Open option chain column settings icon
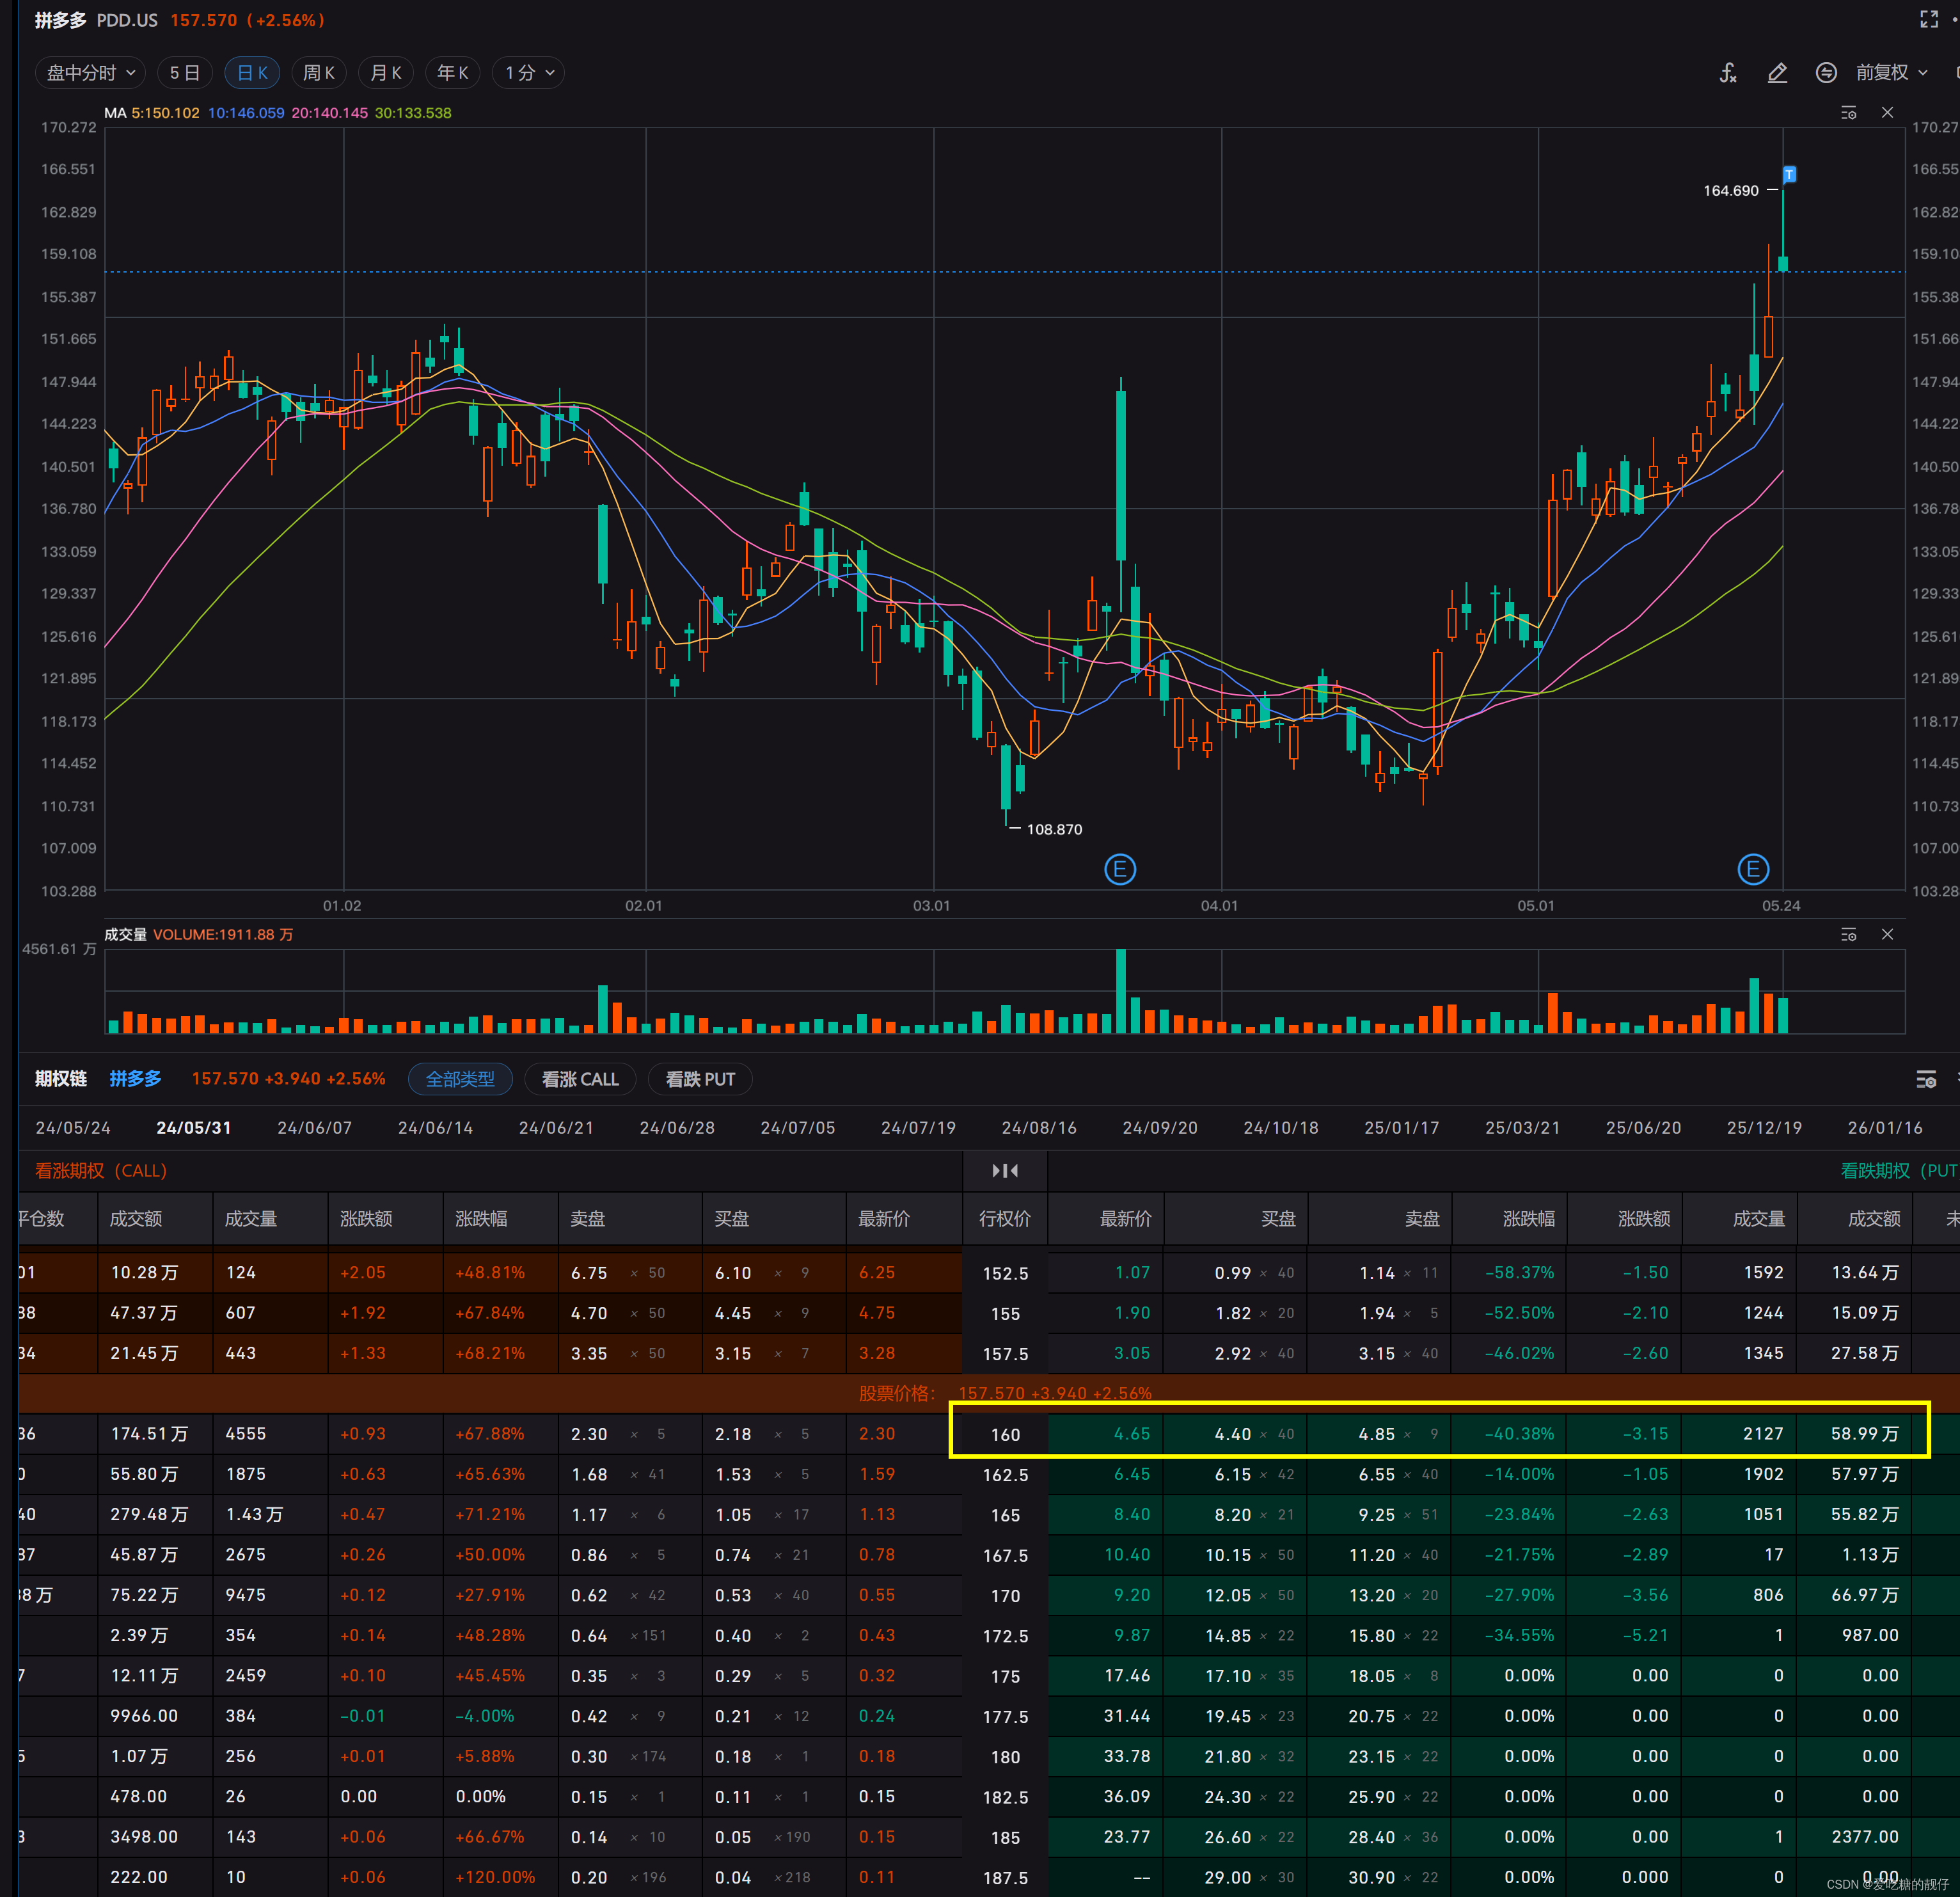This screenshot has height=1897, width=1960. 1926,1079
